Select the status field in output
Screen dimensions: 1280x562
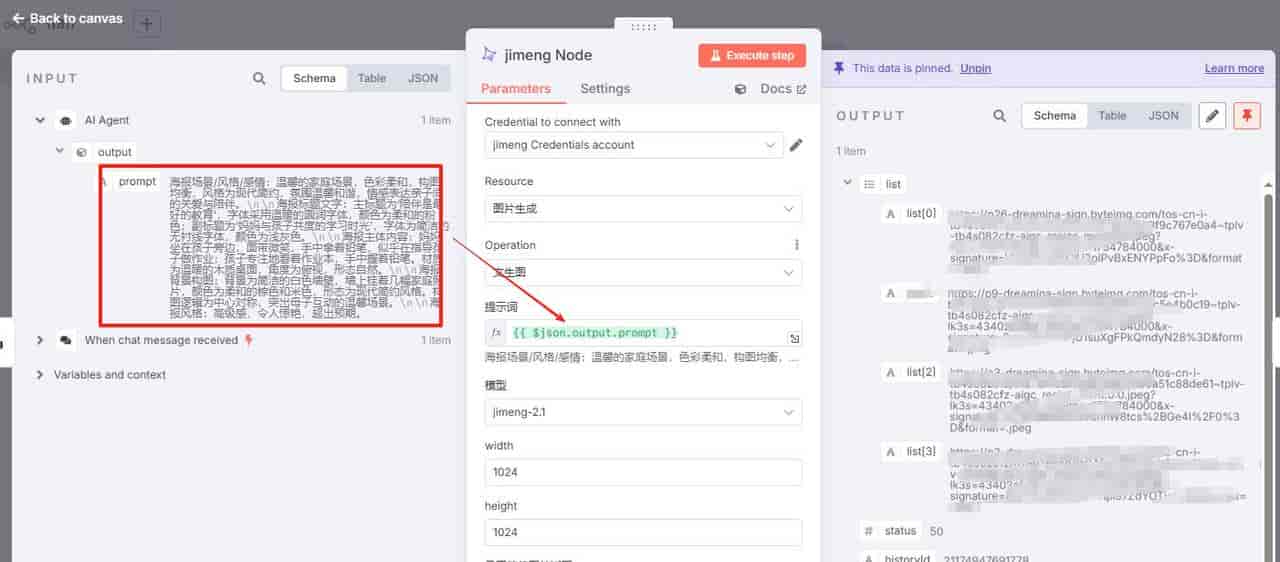pos(900,531)
